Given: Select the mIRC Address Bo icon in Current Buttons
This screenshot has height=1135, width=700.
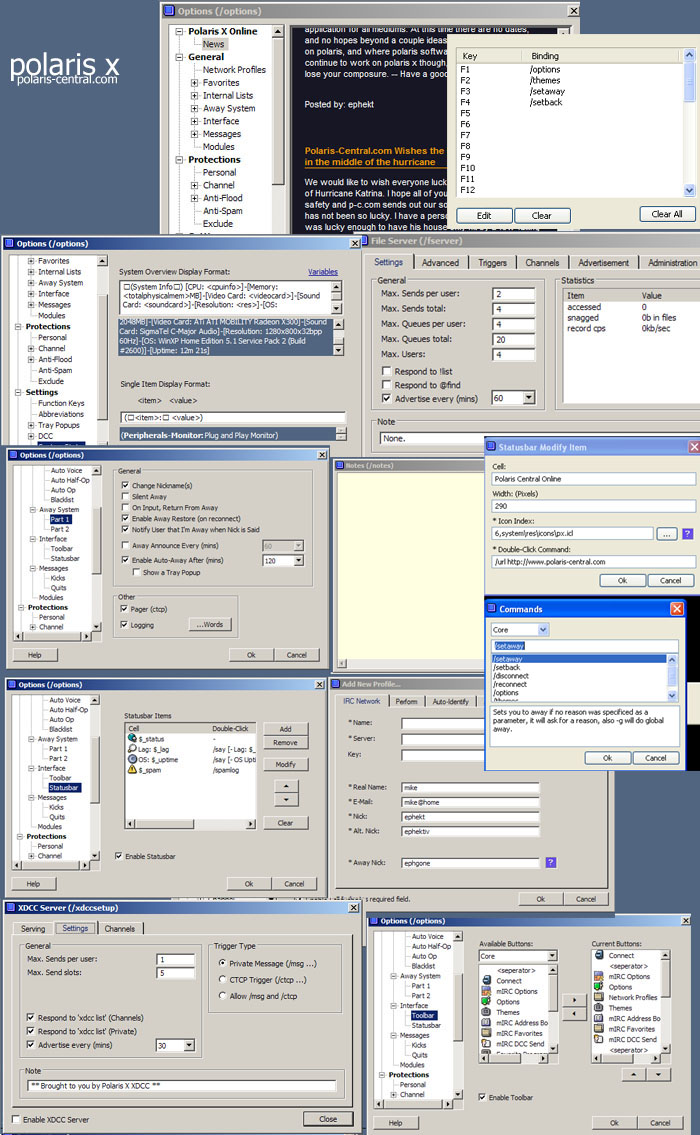Looking at the screenshot, I should [599, 1018].
